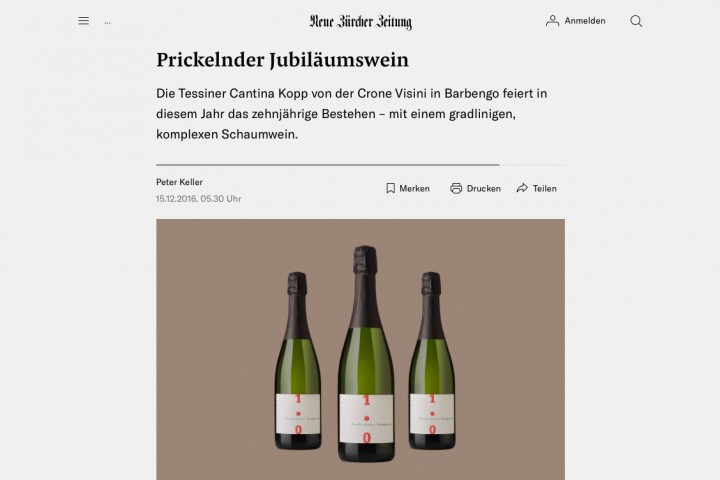Click the reading progress bar under intro
The height and width of the screenshot is (480, 720).
pos(360,164)
